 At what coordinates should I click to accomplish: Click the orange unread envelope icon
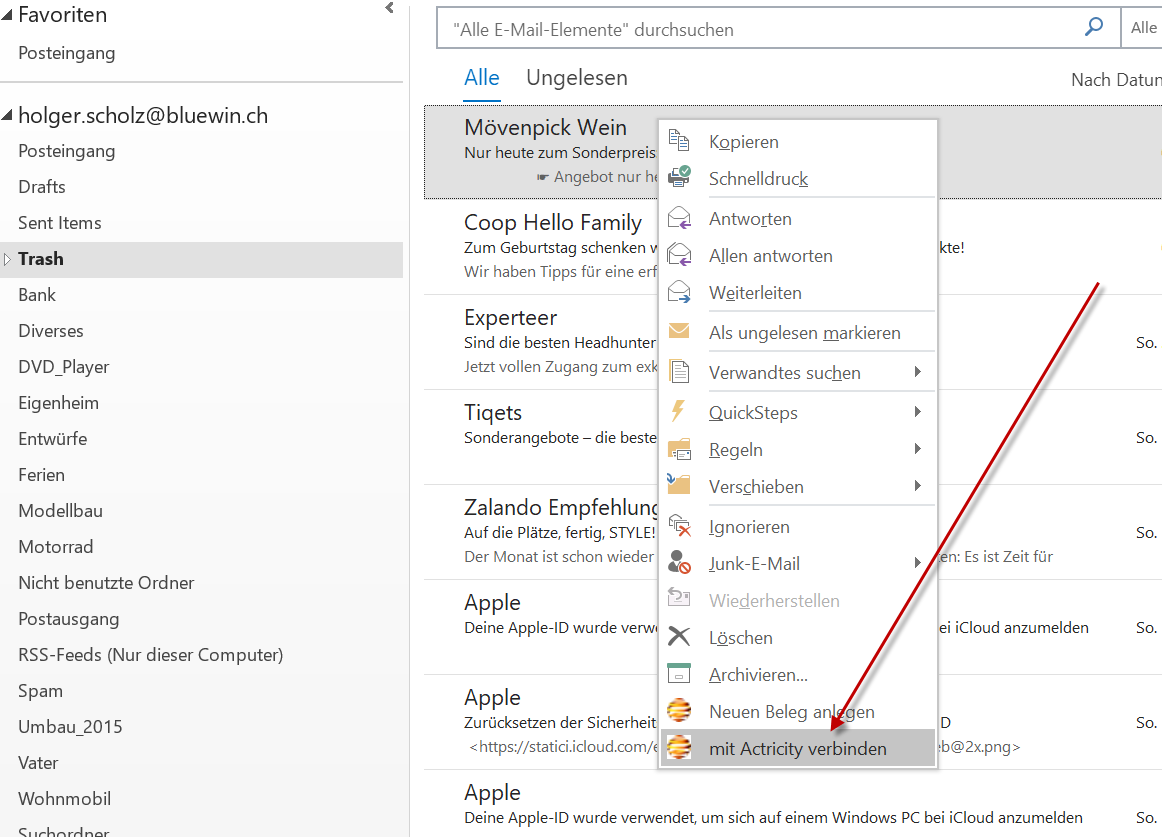(679, 331)
